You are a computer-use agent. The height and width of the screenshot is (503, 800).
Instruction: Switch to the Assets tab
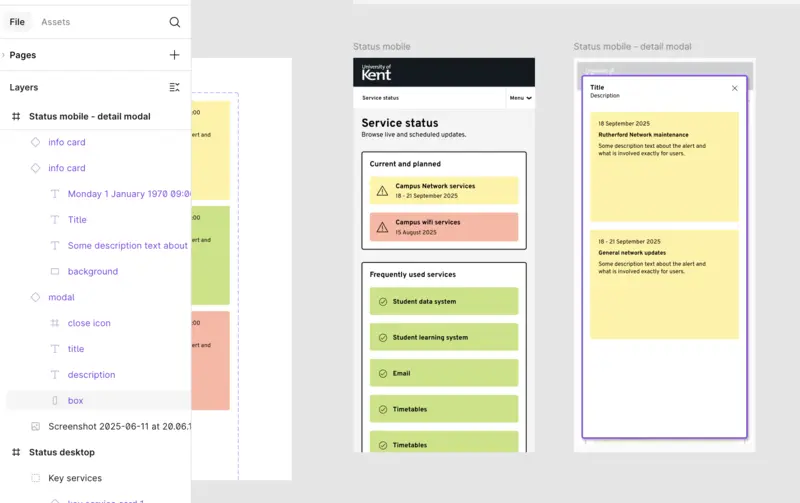(x=55, y=22)
